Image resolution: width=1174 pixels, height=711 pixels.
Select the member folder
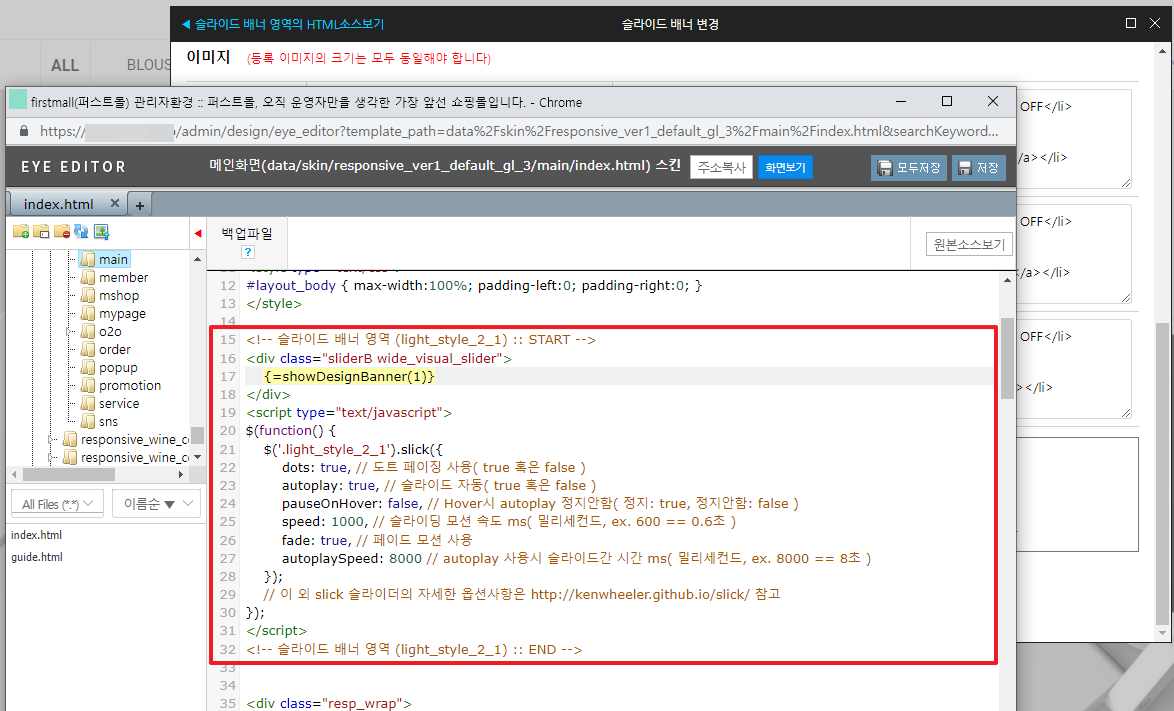(124, 278)
